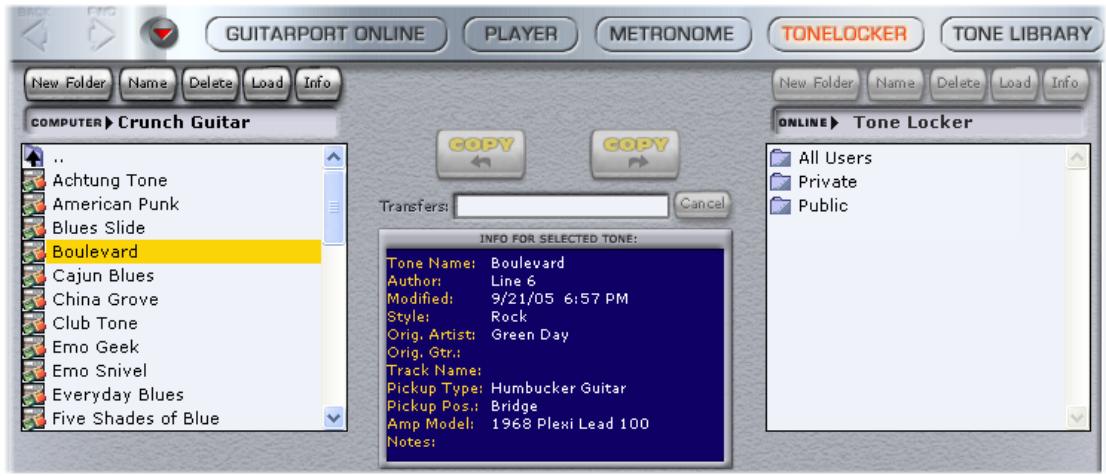Select the China Grove tone

click(105, 300)
